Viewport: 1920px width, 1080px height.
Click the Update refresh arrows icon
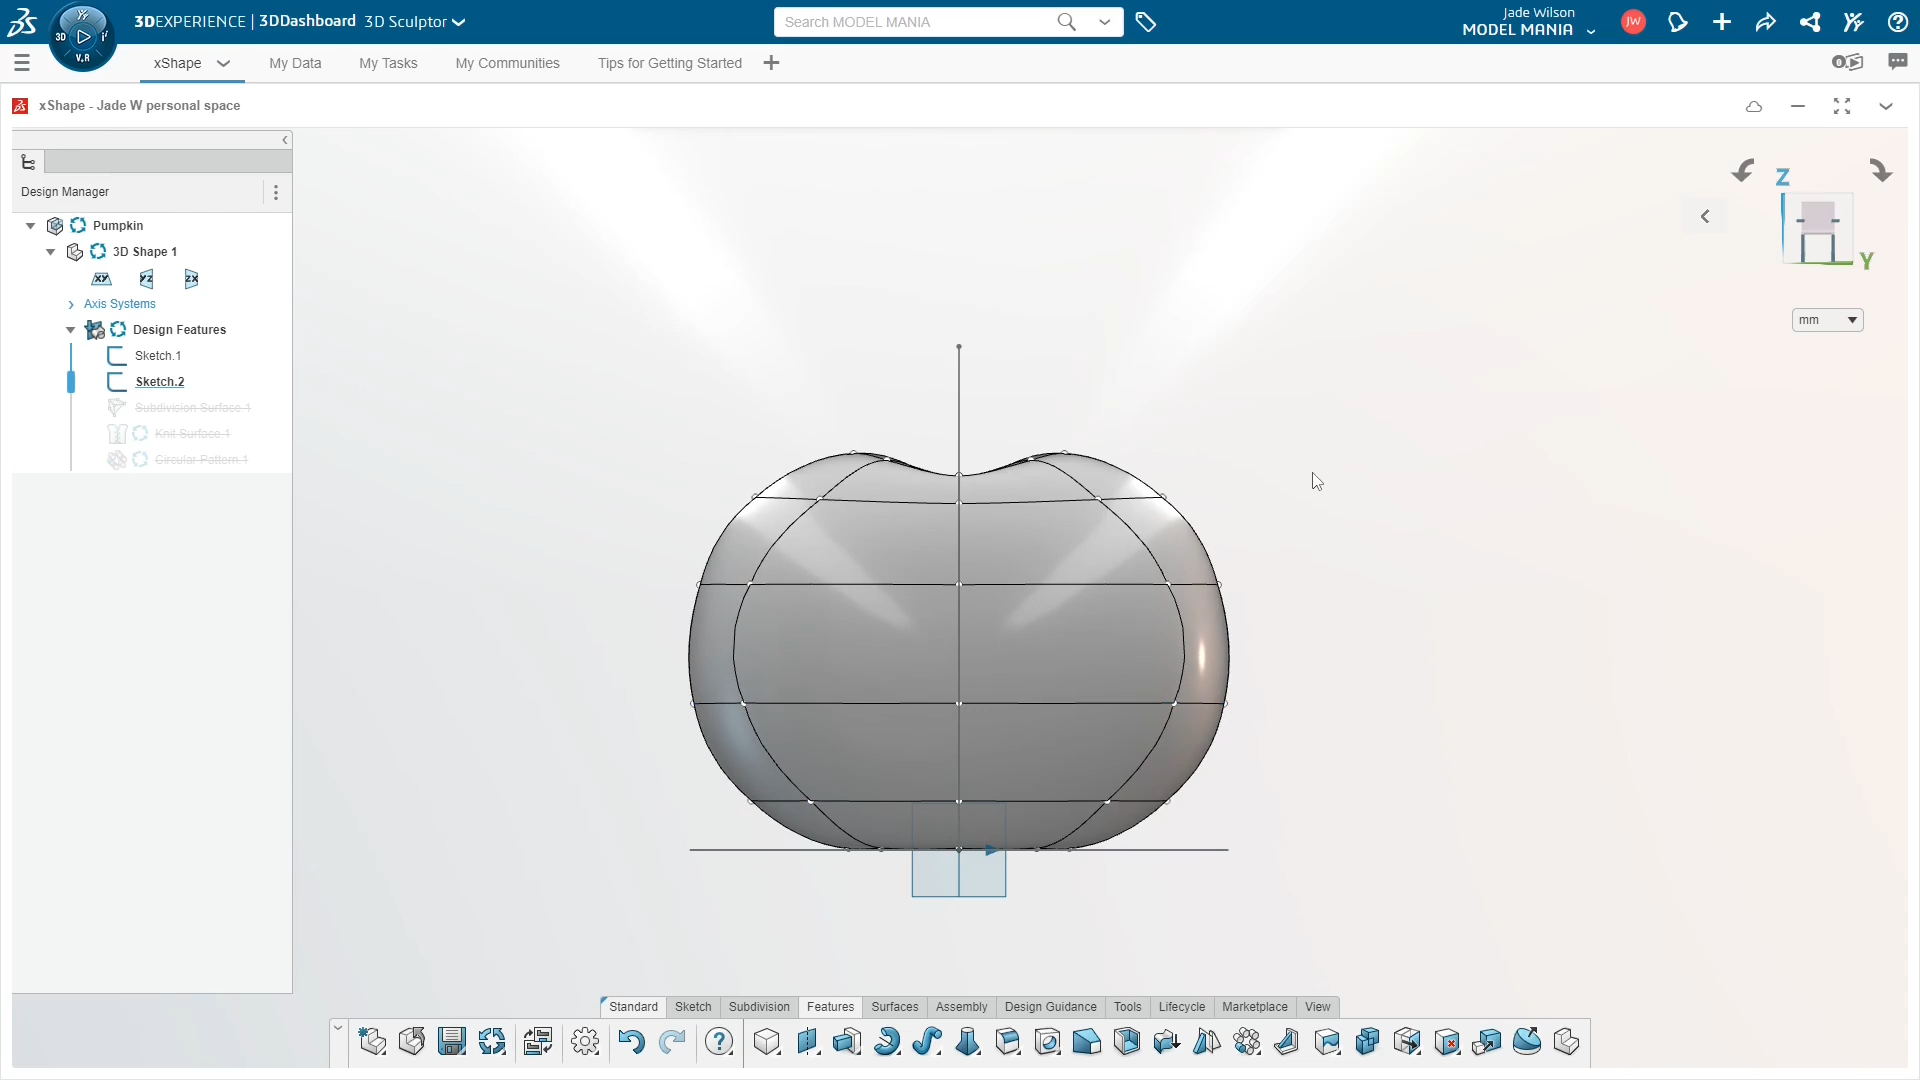tap(492, 1042)
